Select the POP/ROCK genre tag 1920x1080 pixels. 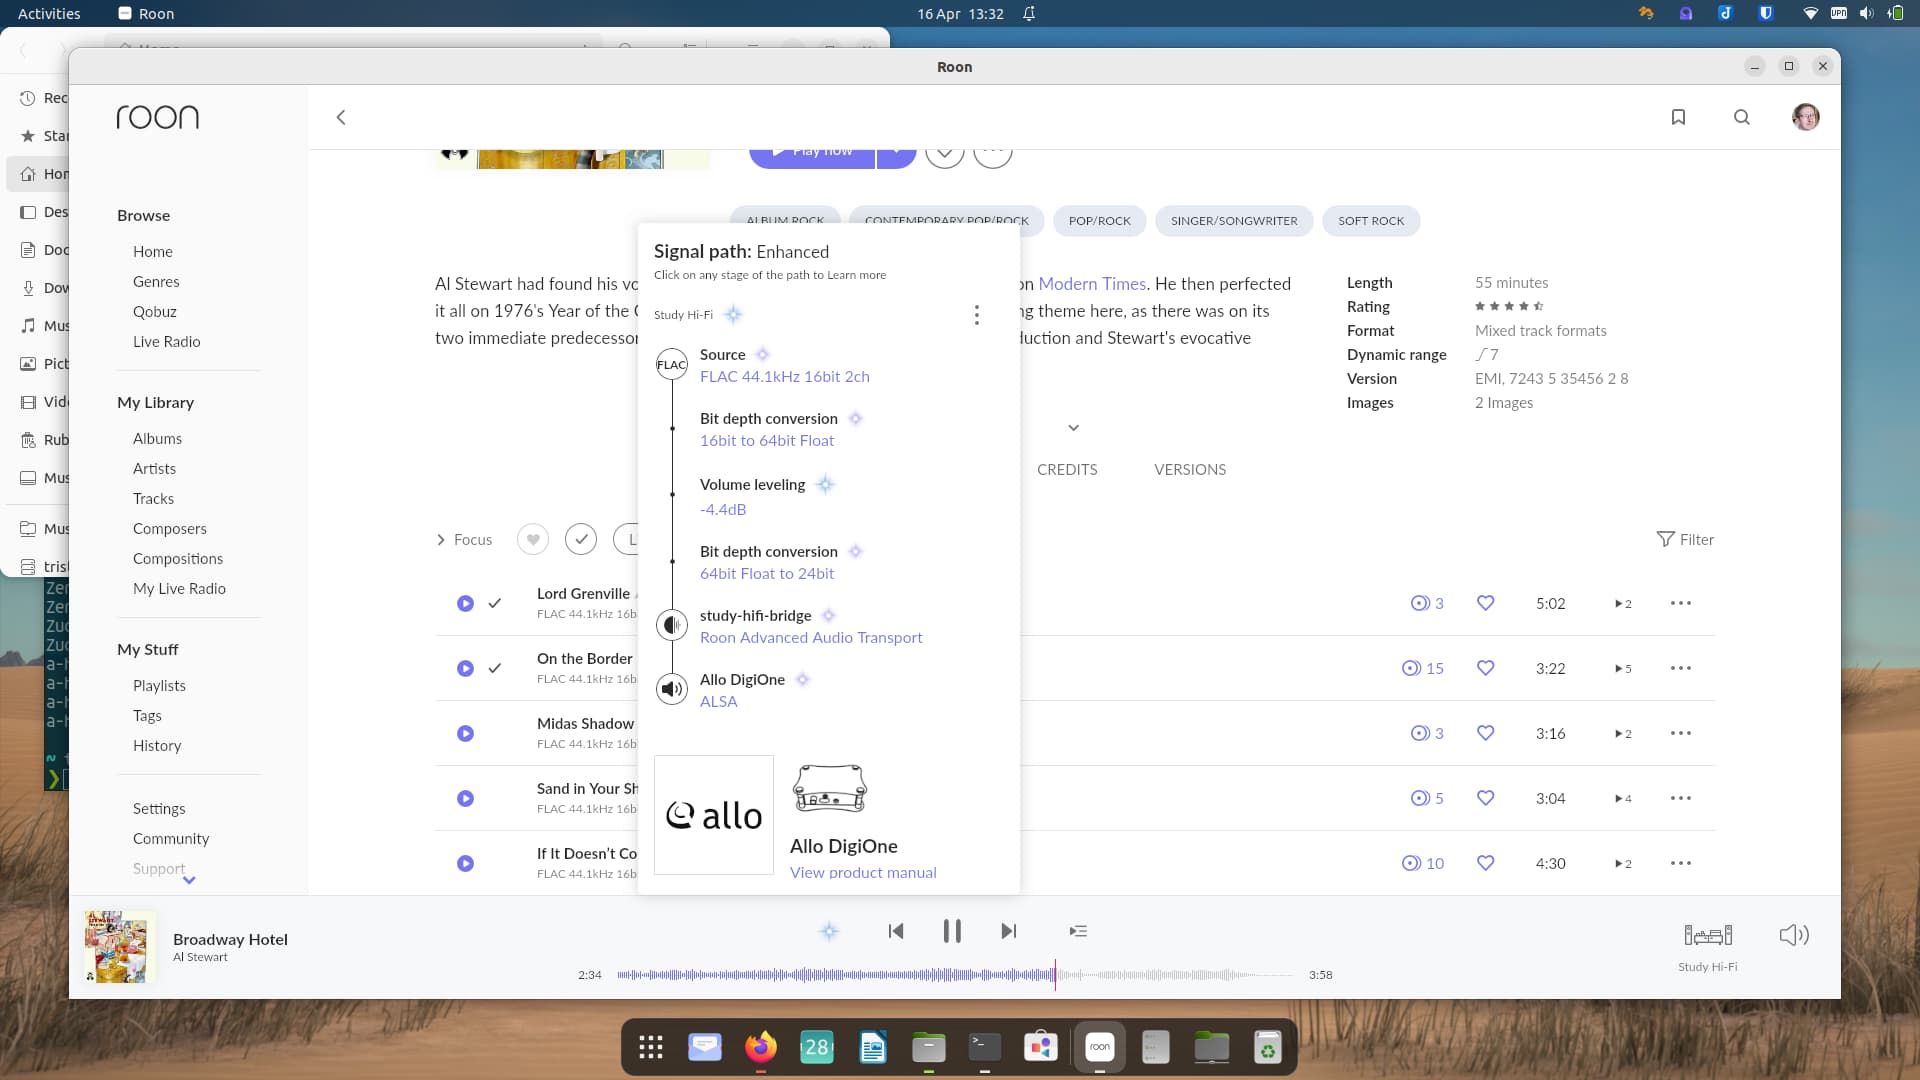(1099, 221)
